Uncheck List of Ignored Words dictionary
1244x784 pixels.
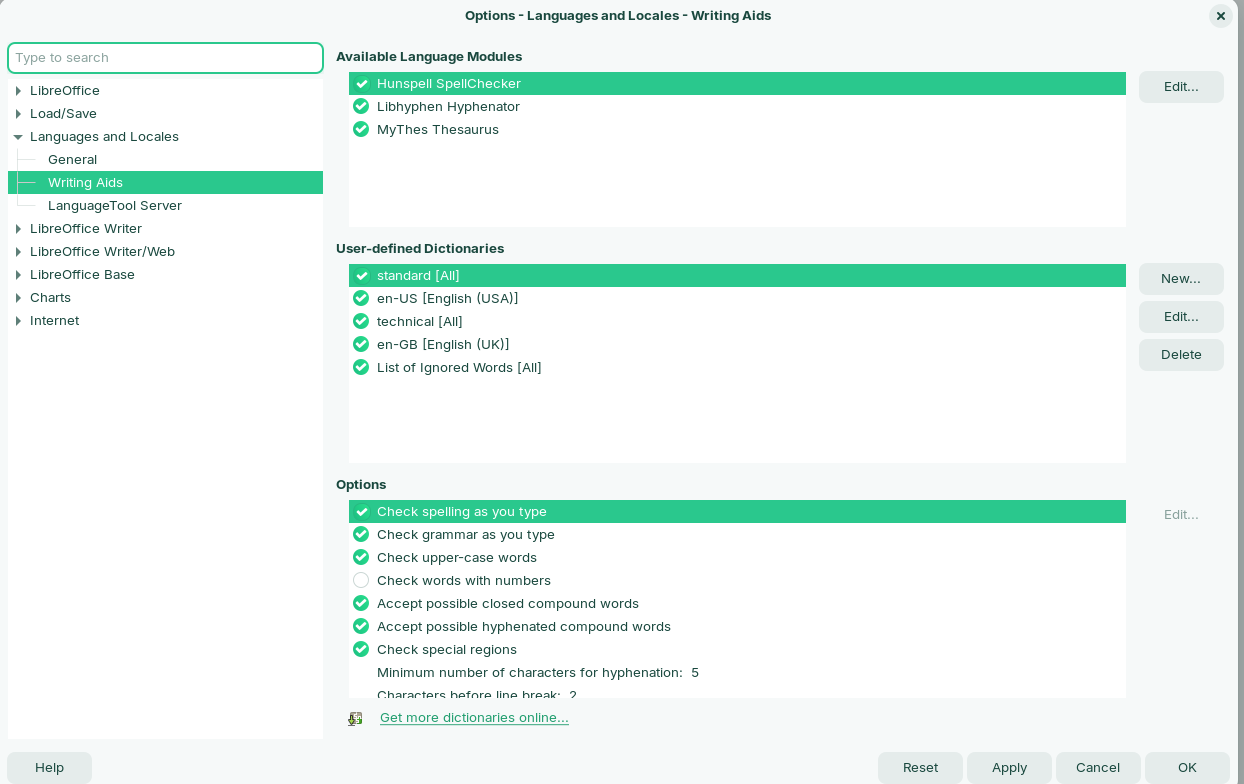(361, 368)
